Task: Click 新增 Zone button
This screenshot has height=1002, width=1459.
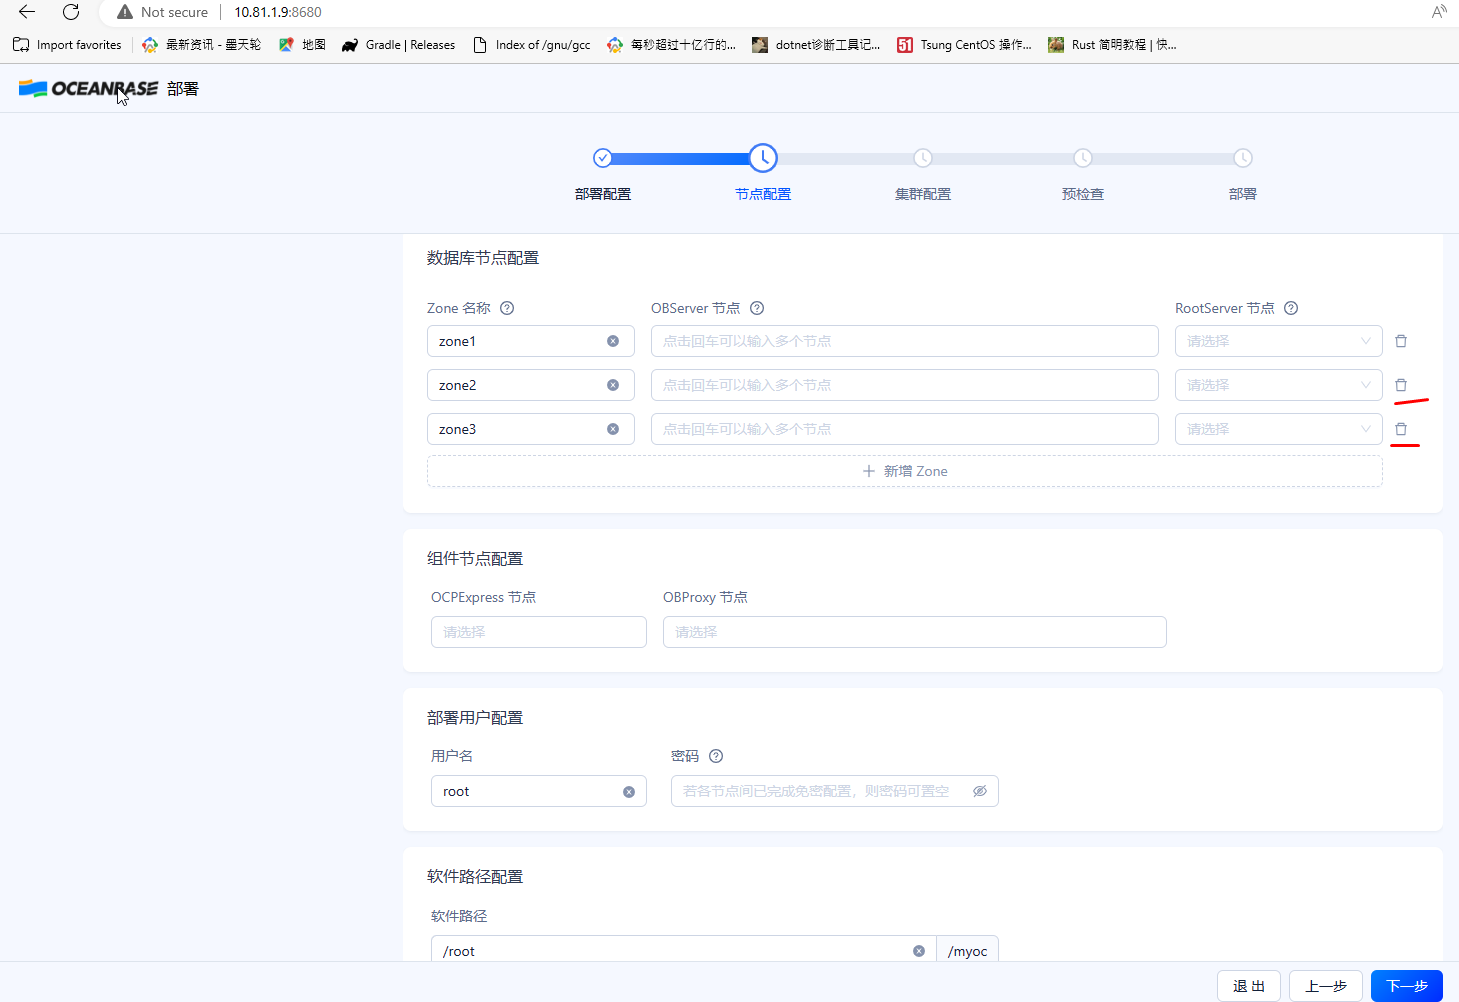Action: (x=905, y=471)
